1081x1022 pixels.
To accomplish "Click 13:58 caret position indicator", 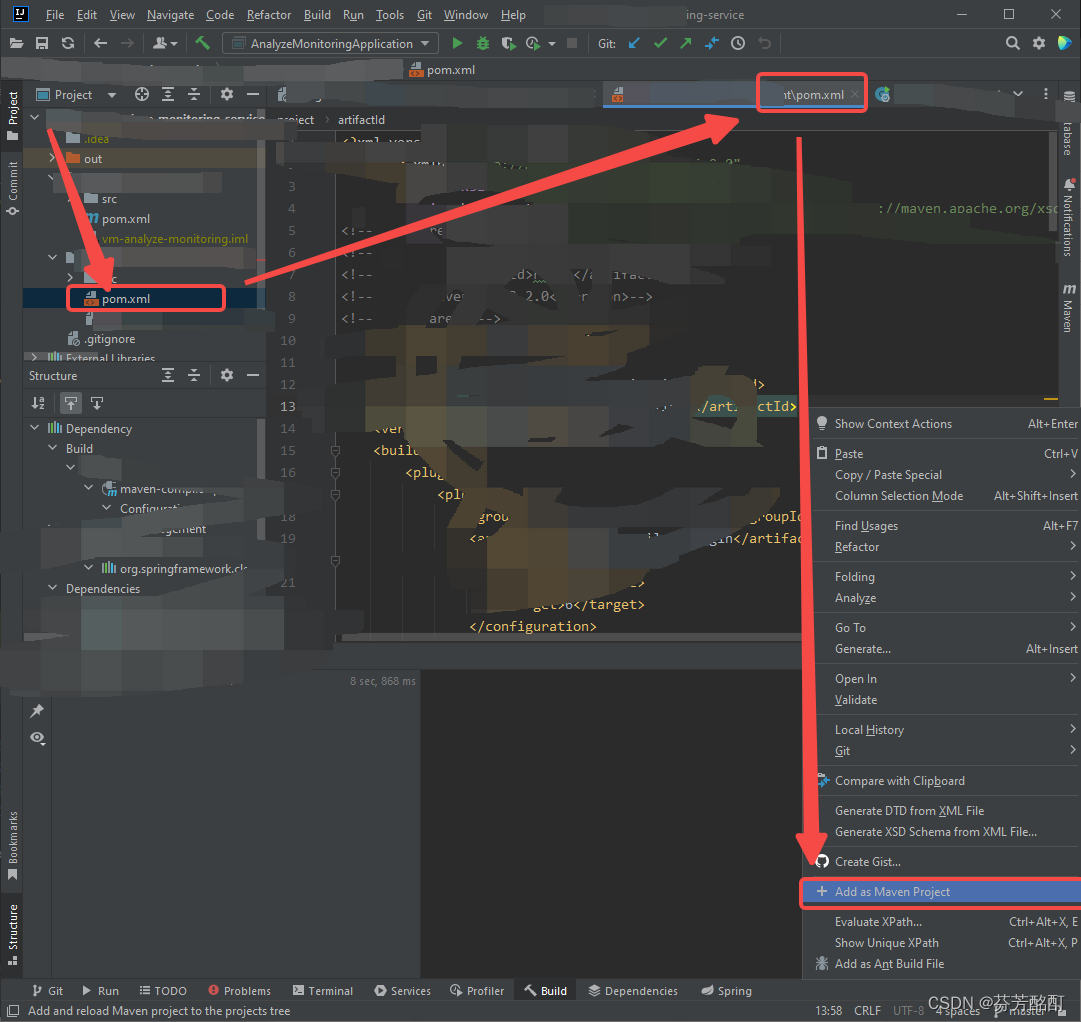I will [829, 1010].
